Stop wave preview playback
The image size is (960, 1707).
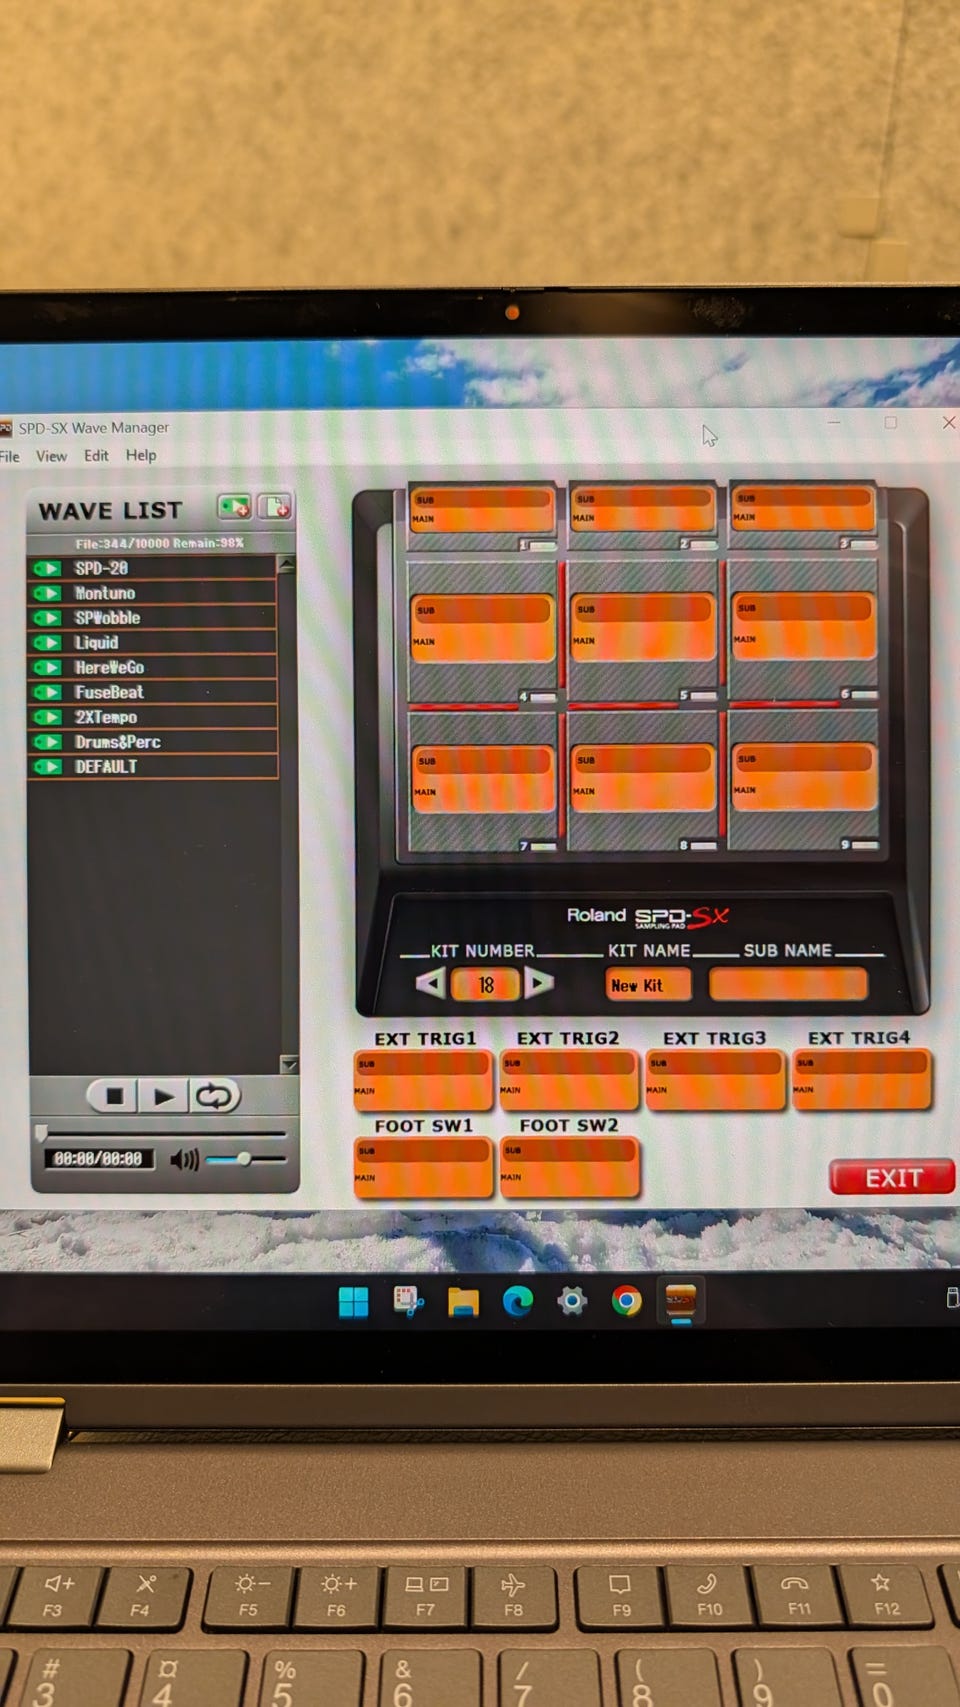coord(114,1097)
